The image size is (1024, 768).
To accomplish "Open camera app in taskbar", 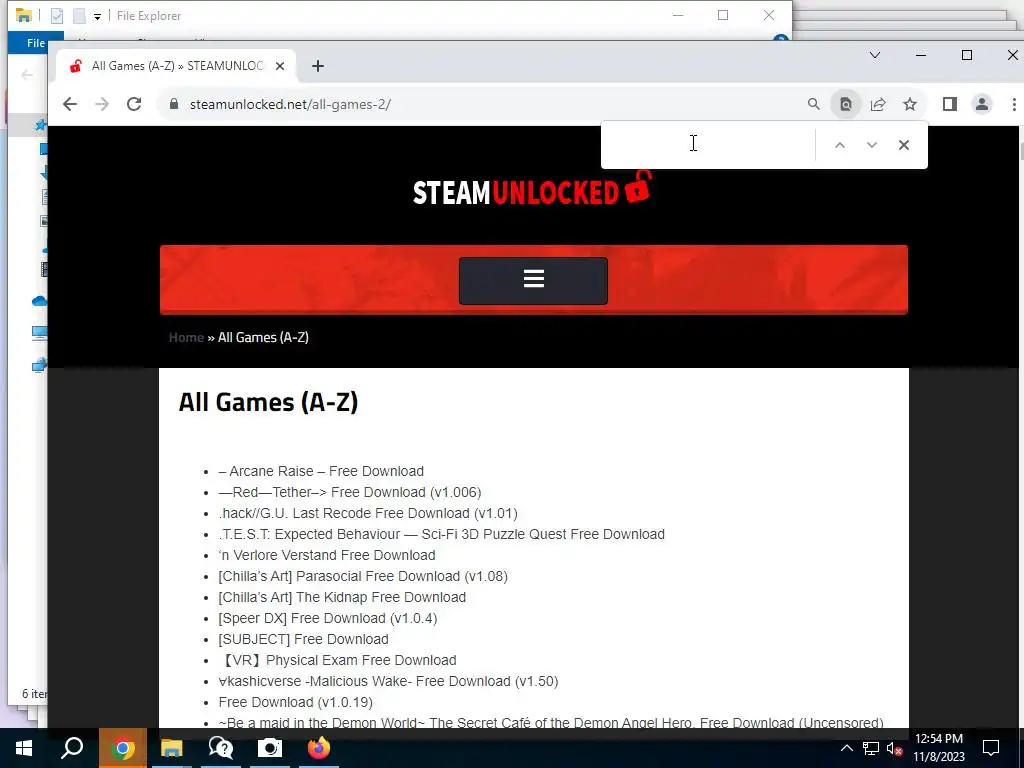I will [x=270, y=748].
